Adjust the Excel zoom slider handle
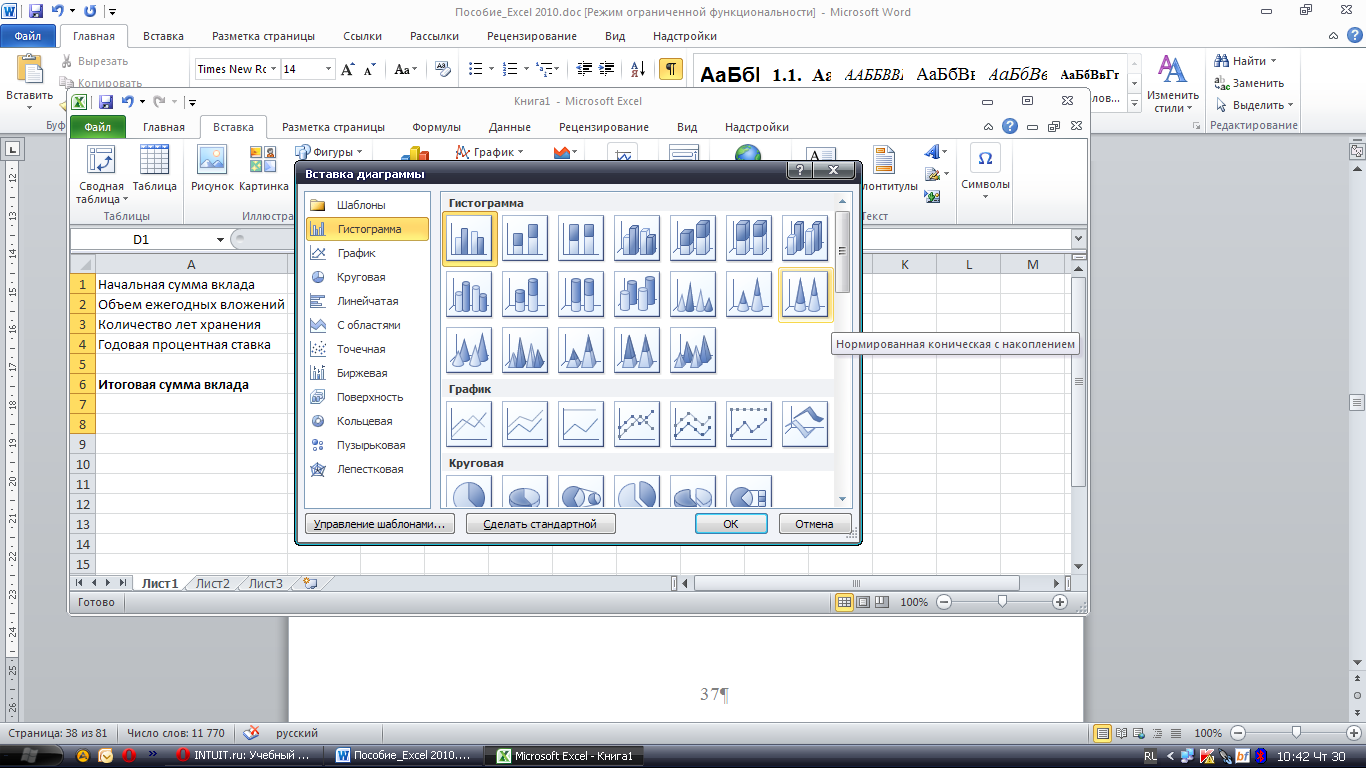Screen dimensions: 1366x768 click(x=1002, y=602)
